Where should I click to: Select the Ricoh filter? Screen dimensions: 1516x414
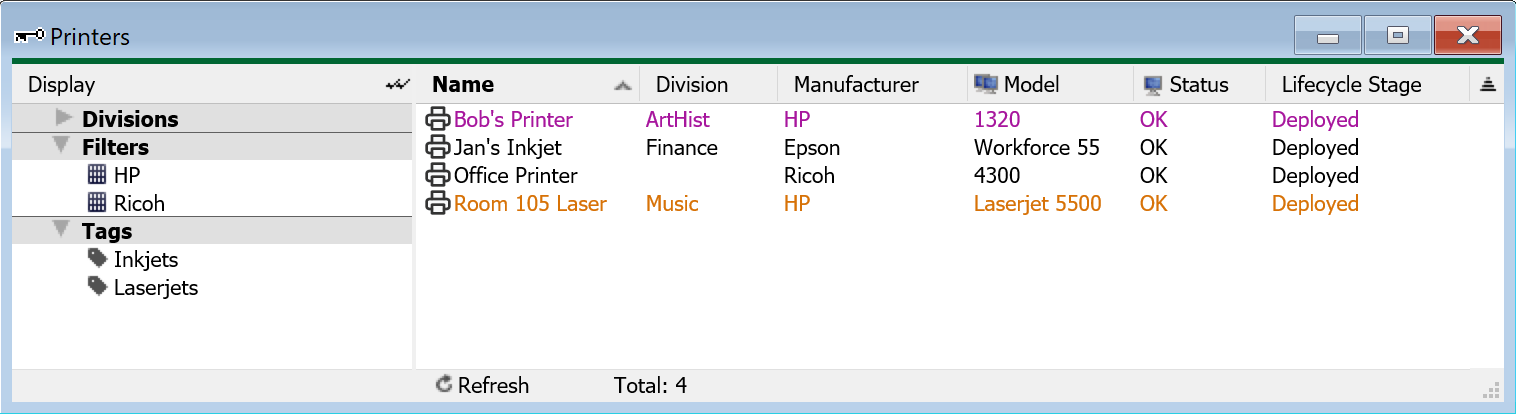139,203
